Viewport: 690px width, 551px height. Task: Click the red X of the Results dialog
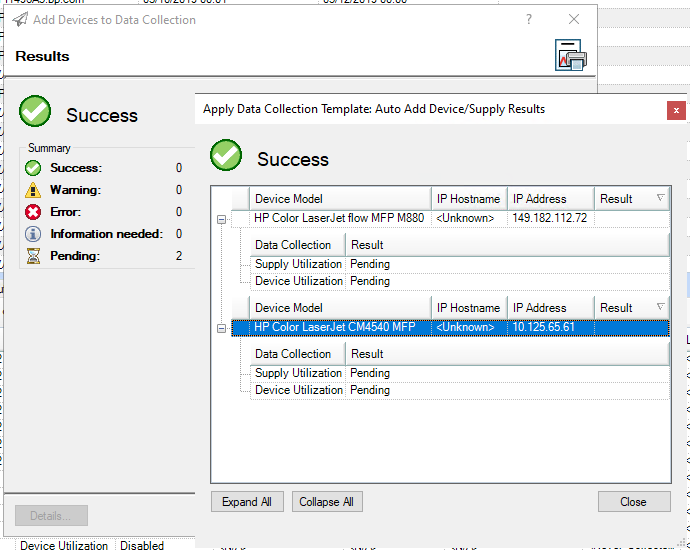click(x=676, y=110)
